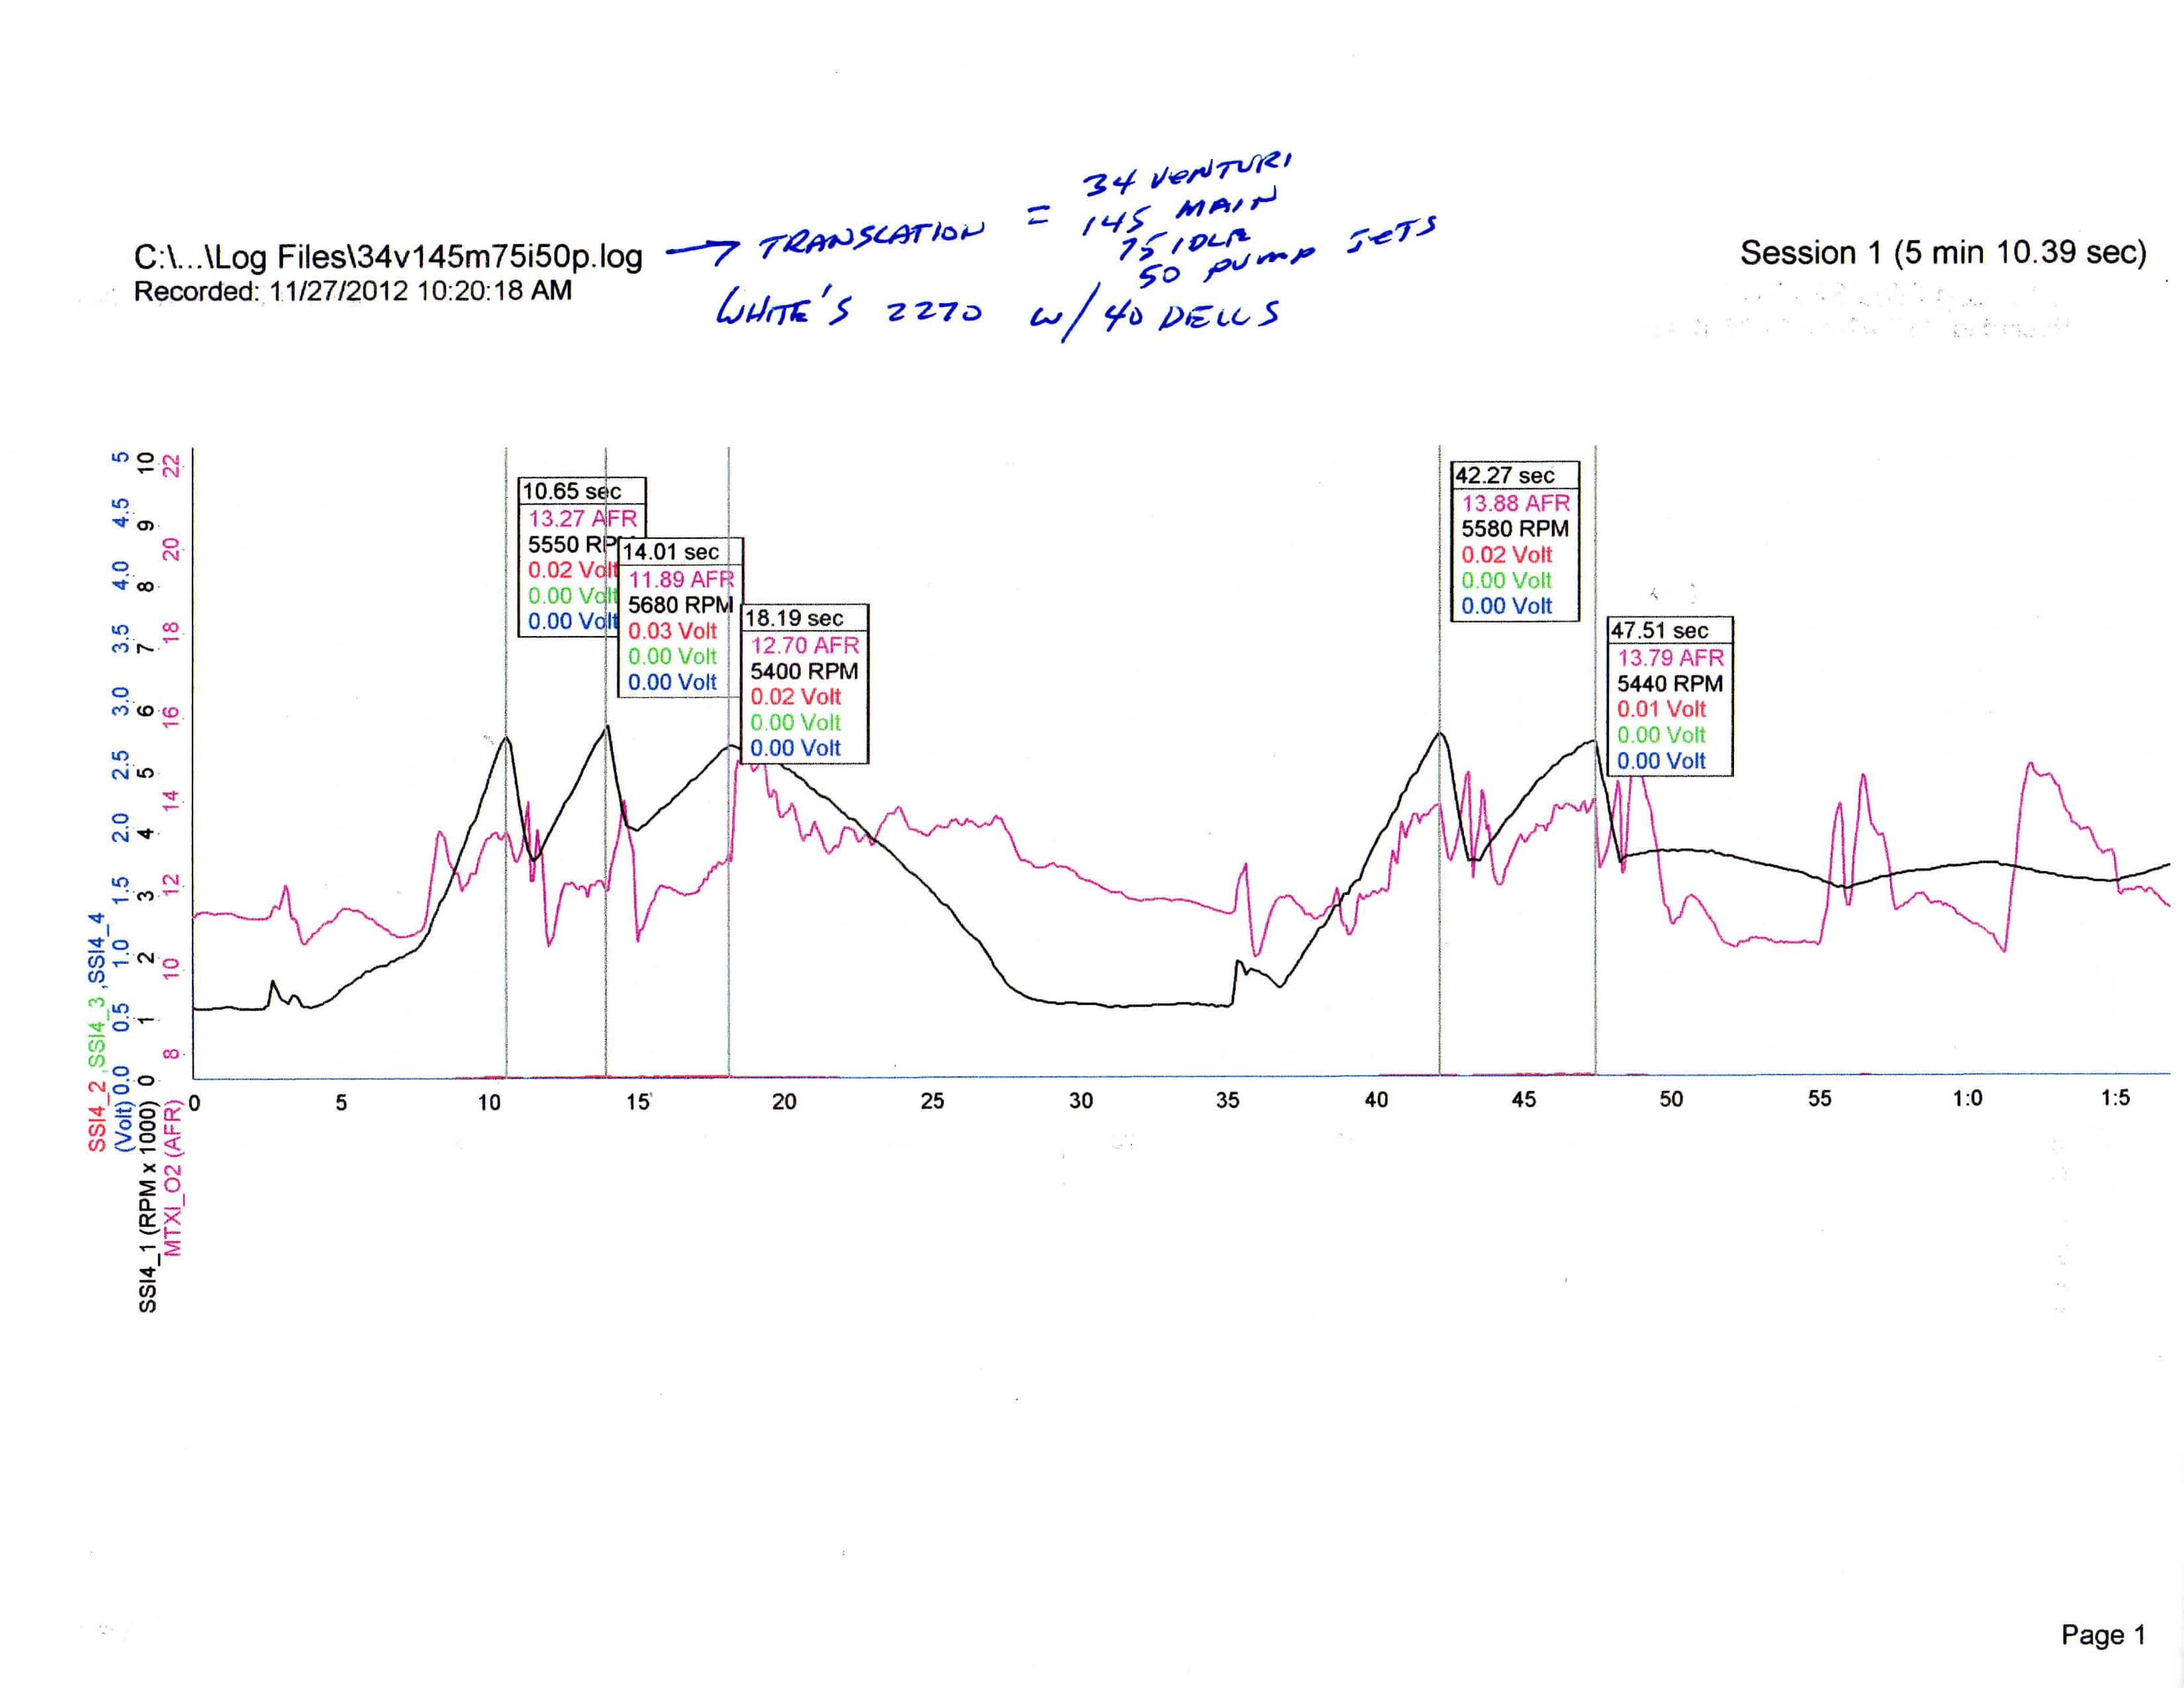Click the 5440 RPM value
The width and height of the screenshot is (2184, 1688).
(x=1670, y=684)
